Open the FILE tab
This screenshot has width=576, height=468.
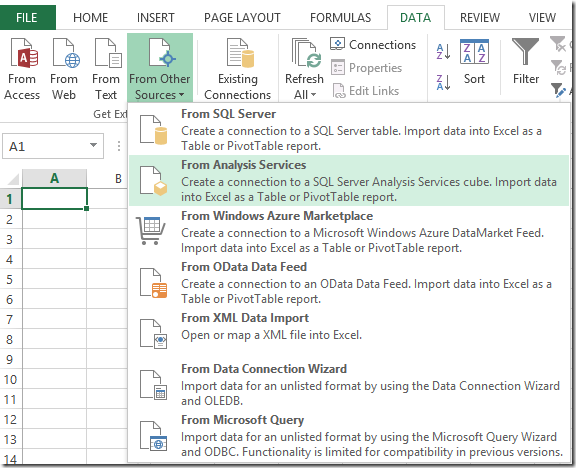pyautogui.click(x=27, y=17)
